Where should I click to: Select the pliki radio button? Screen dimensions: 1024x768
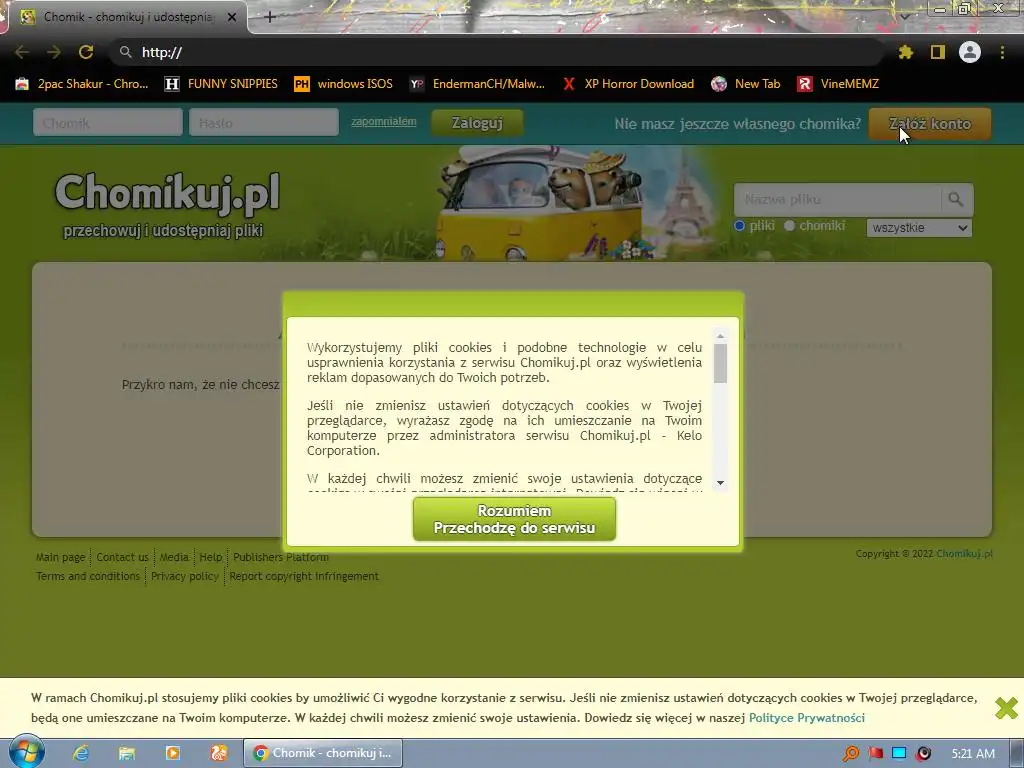coord(739,226)
